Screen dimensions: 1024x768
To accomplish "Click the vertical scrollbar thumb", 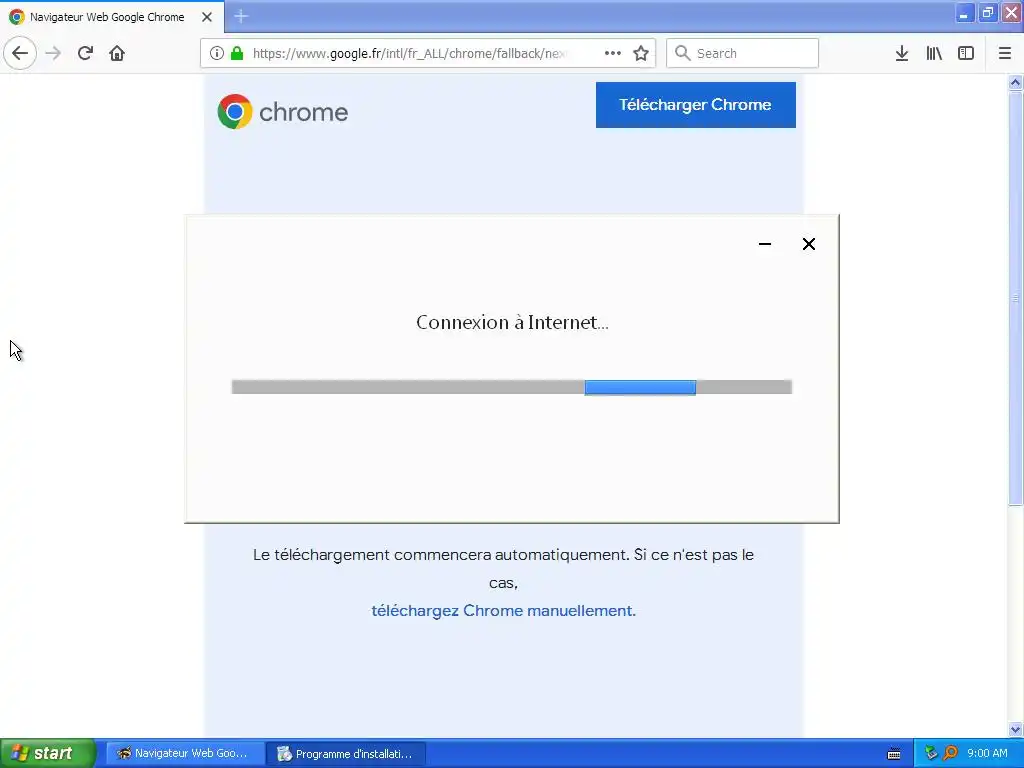I will pos(1015,298).
